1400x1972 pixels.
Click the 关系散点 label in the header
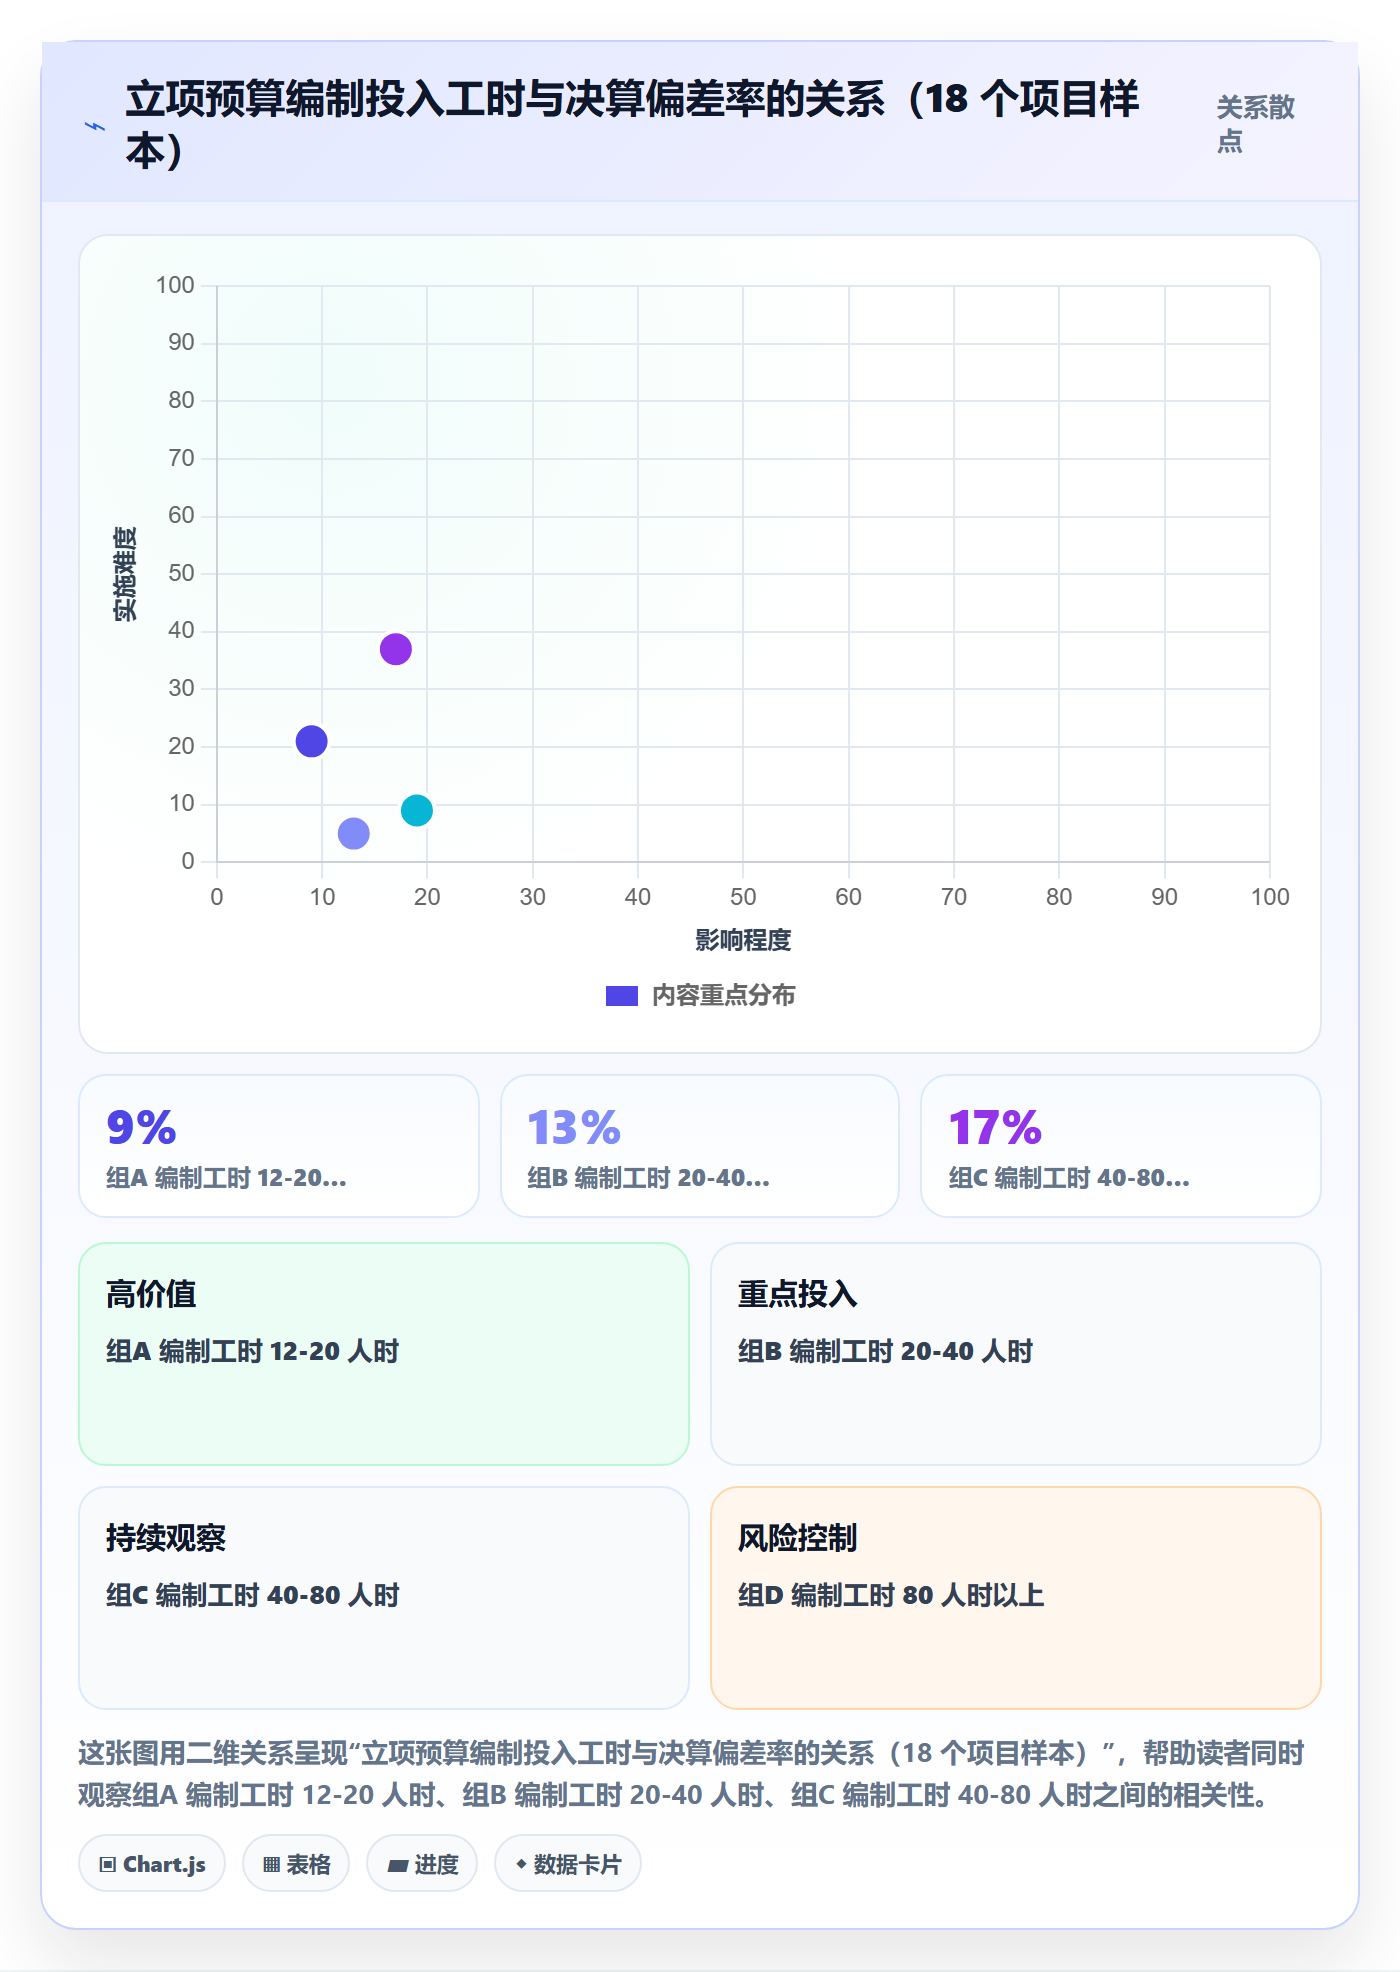point(1256,124)
